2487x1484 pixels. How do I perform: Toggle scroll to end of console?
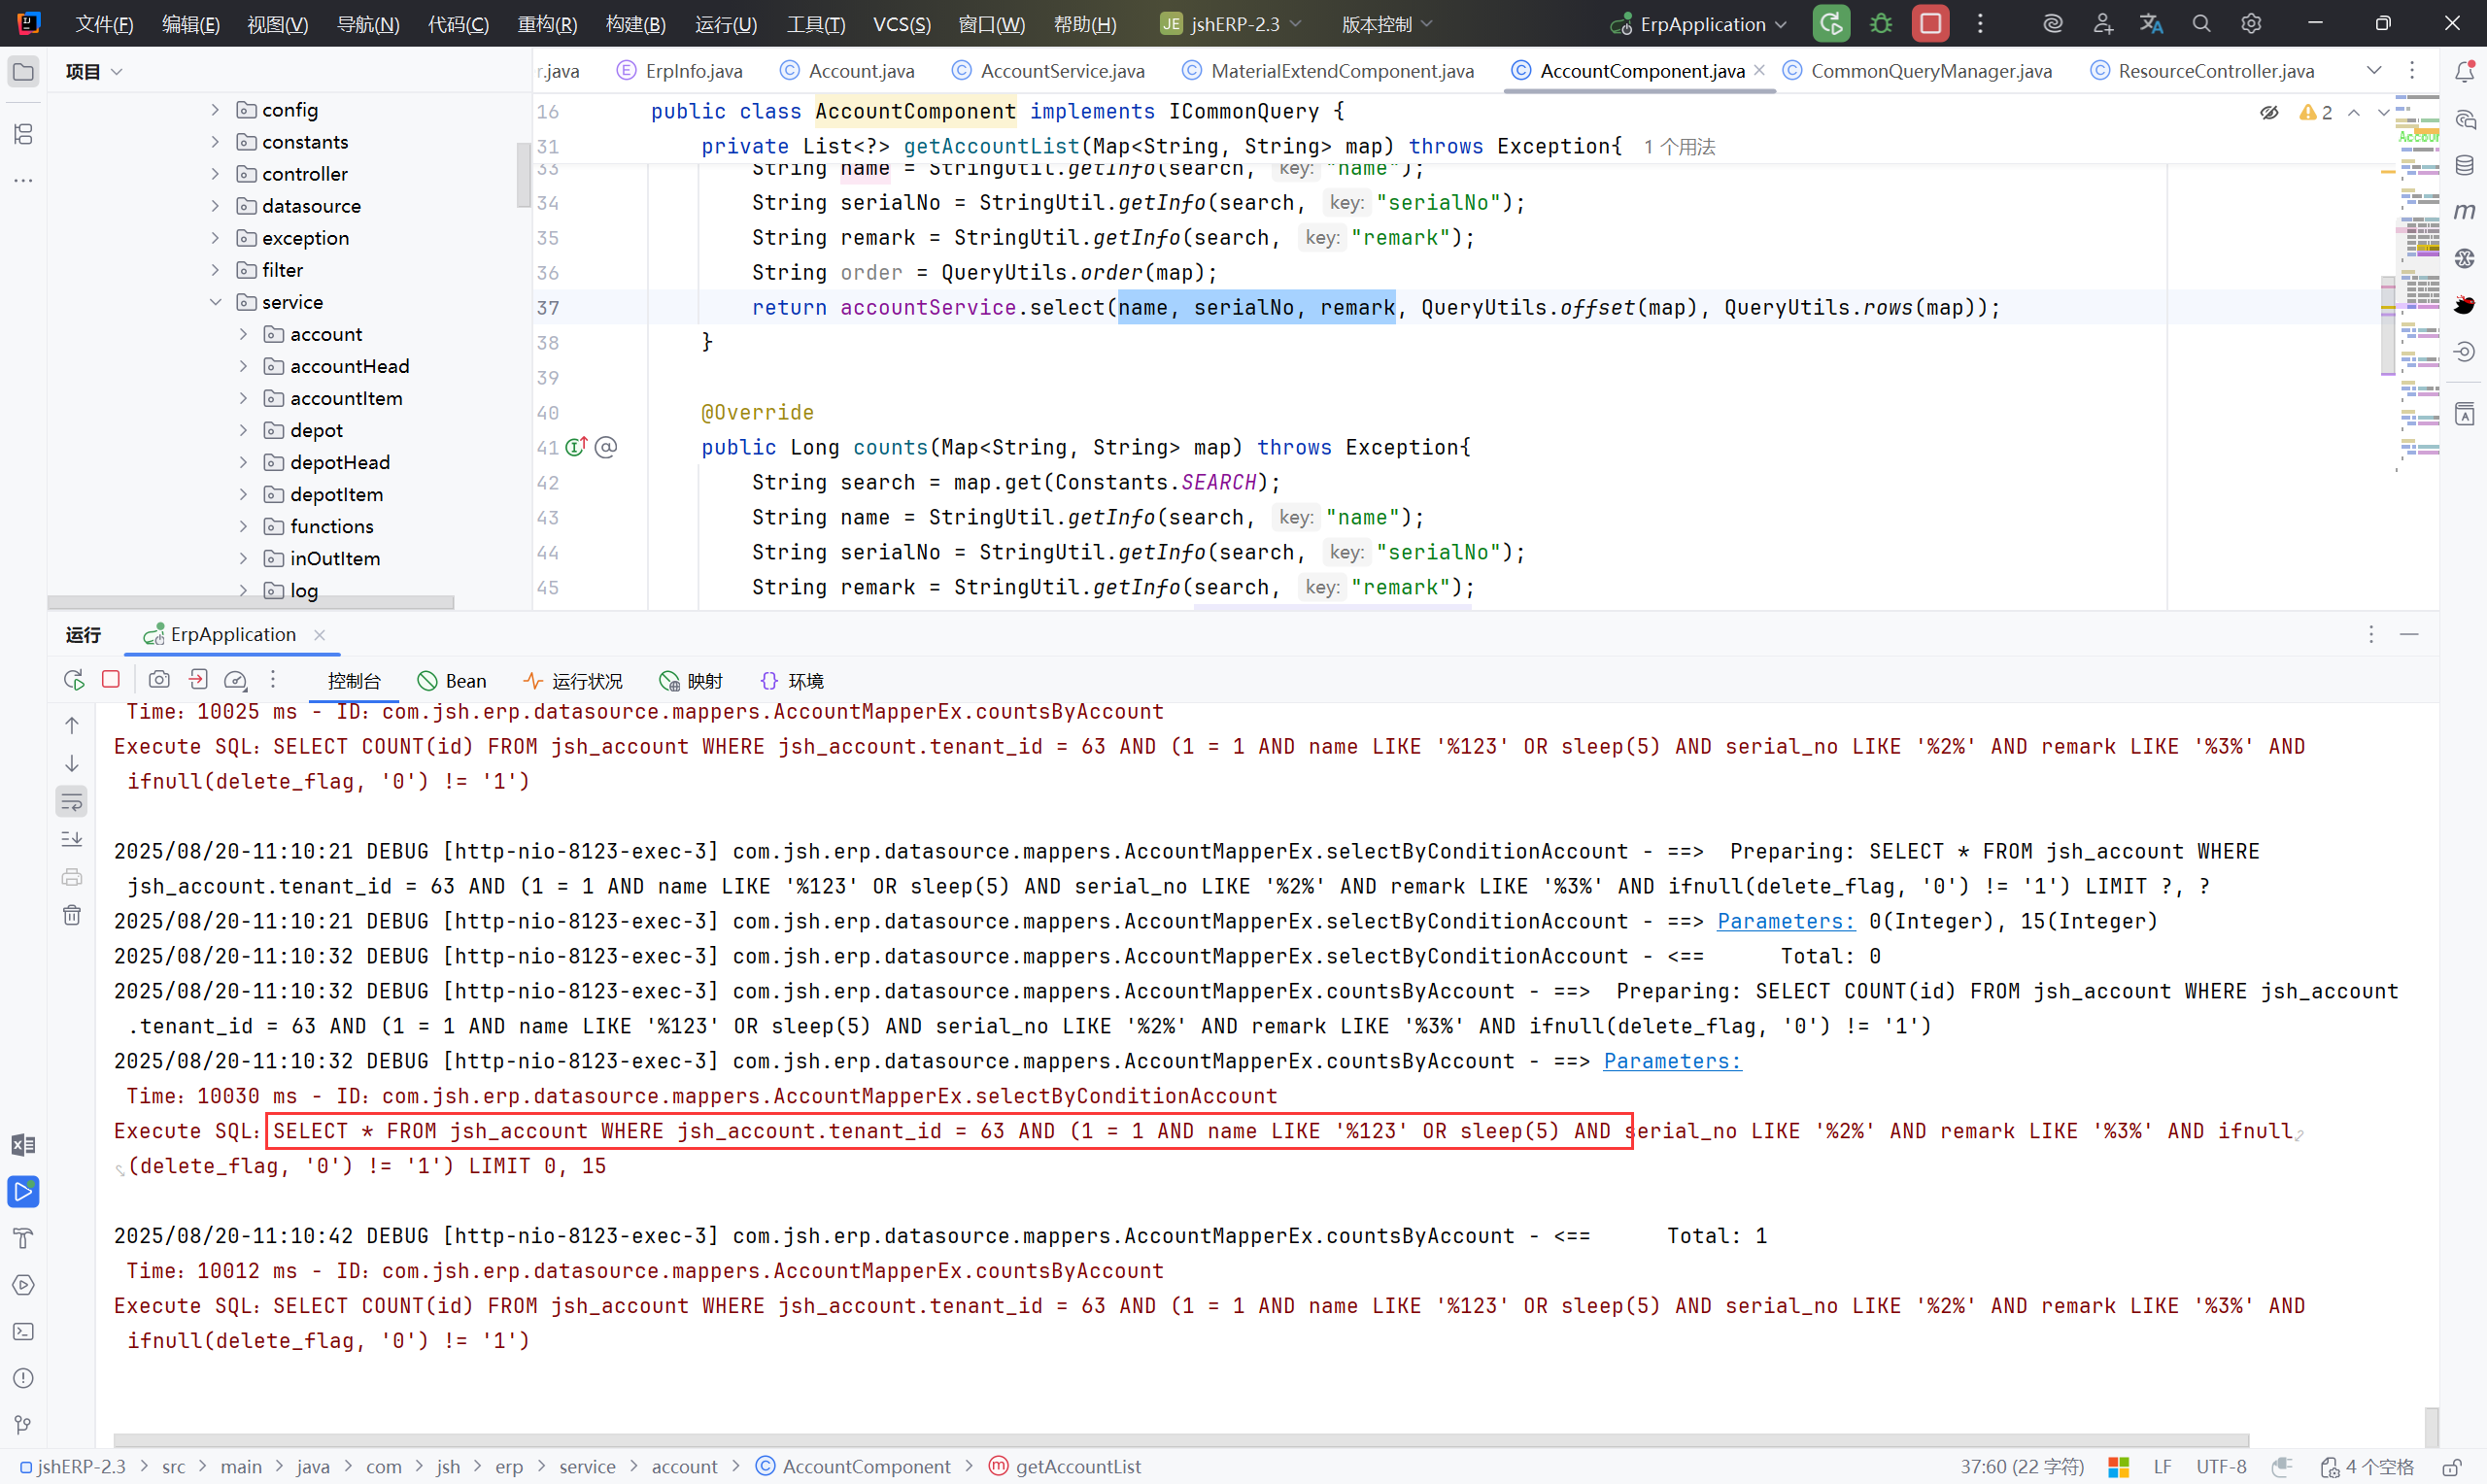(72, 839)
